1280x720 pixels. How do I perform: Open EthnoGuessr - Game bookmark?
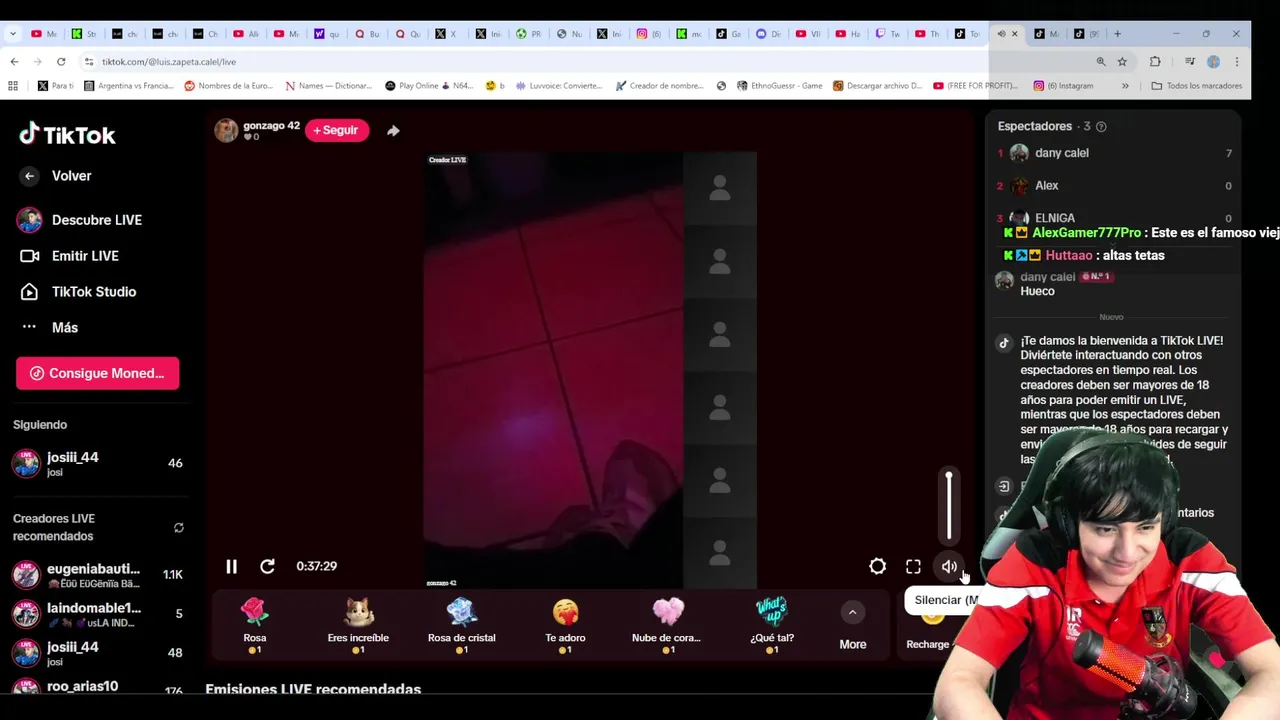click(779, 86)
